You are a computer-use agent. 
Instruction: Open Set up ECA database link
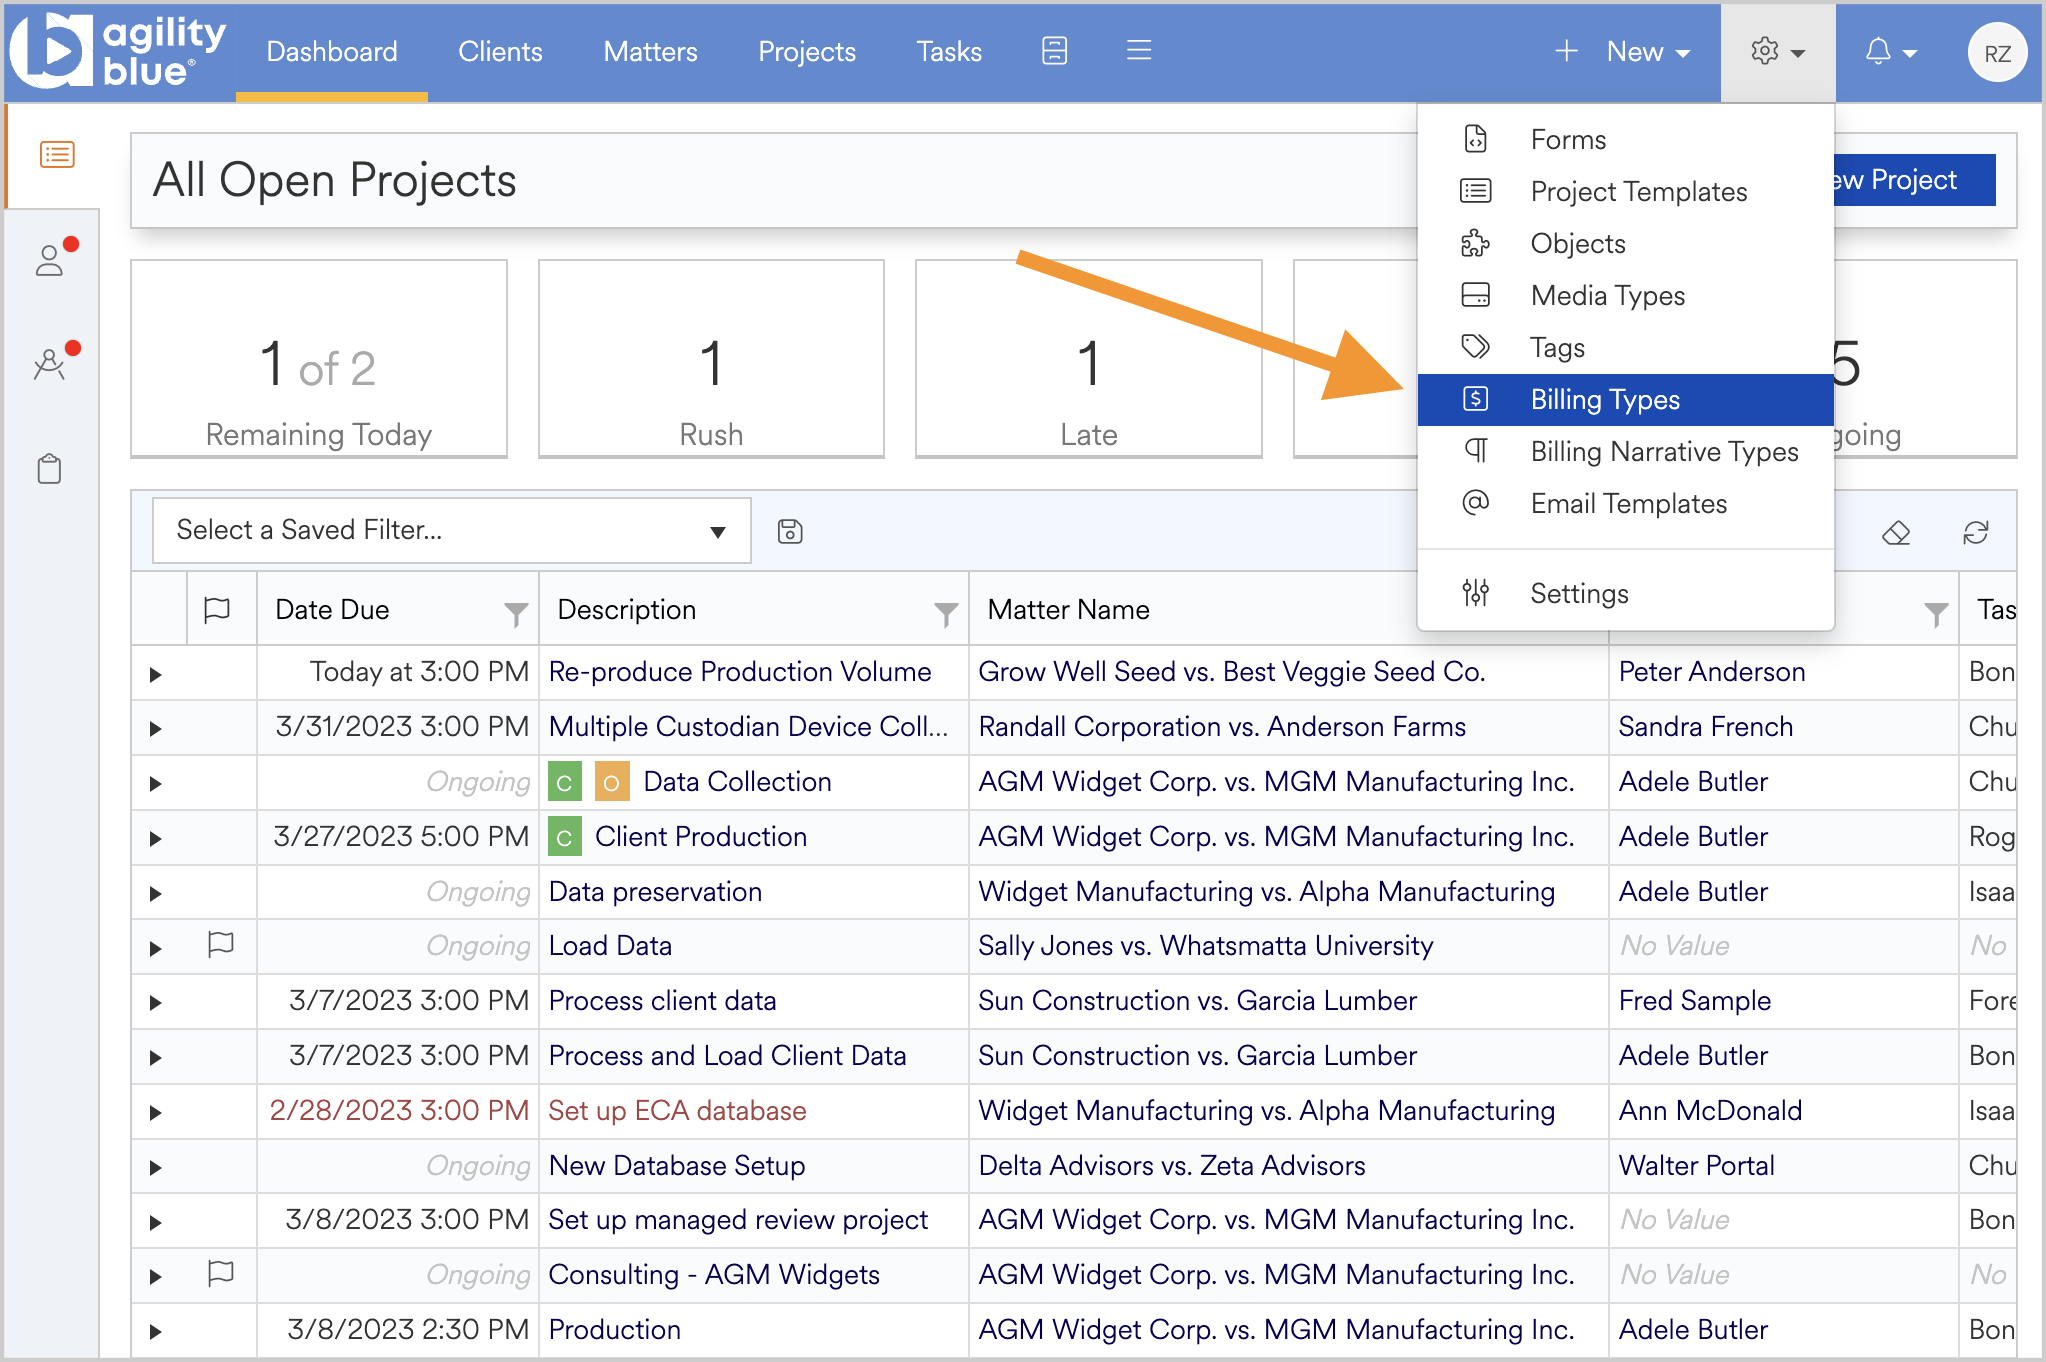click(x=677, y=1111)
